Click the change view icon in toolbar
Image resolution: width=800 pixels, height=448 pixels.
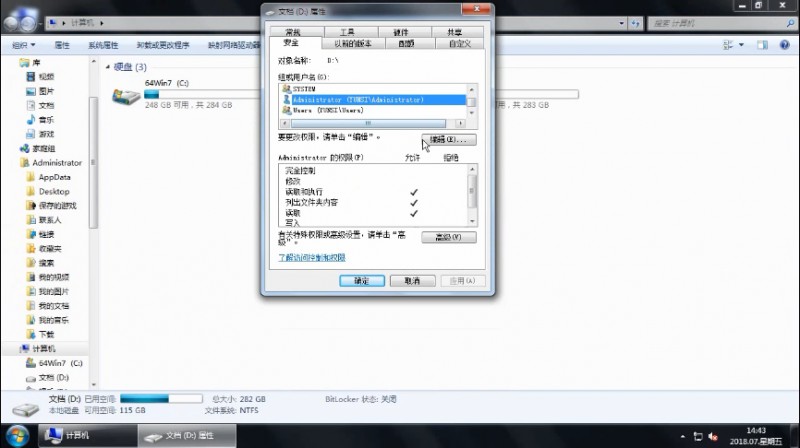coord(728,45)
